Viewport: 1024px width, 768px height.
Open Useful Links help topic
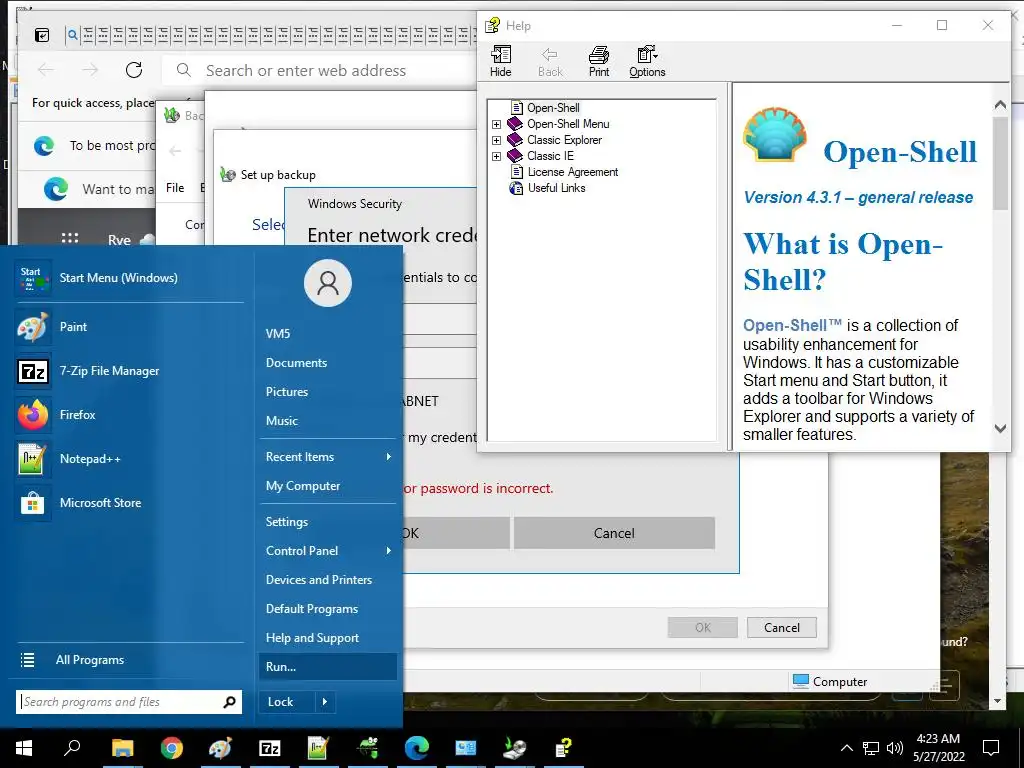pos(556,188)
